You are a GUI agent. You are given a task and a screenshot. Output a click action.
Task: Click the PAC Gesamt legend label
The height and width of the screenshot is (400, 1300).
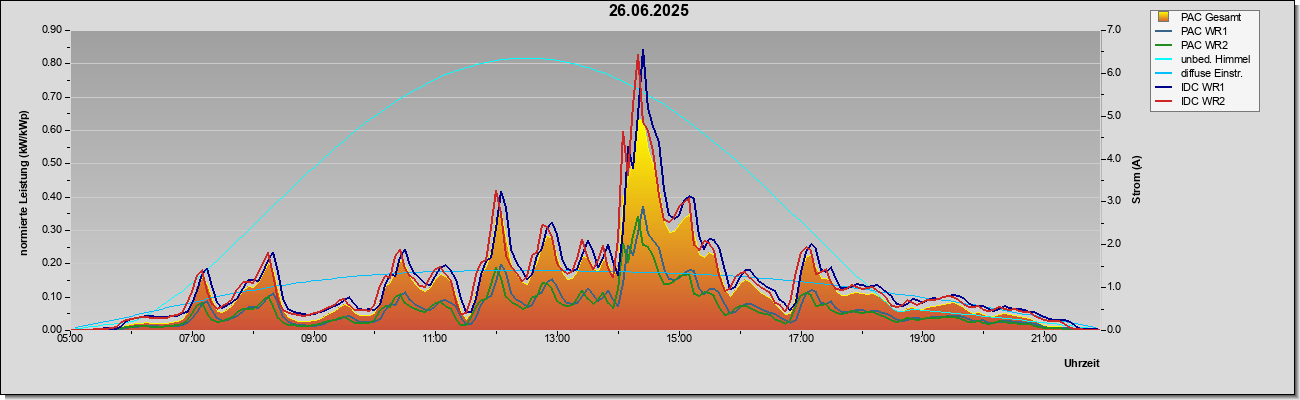pos(1212,17)
